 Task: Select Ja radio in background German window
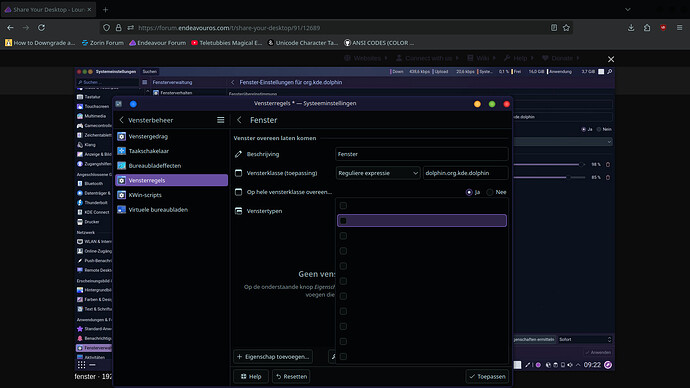[x=584, y=129]
